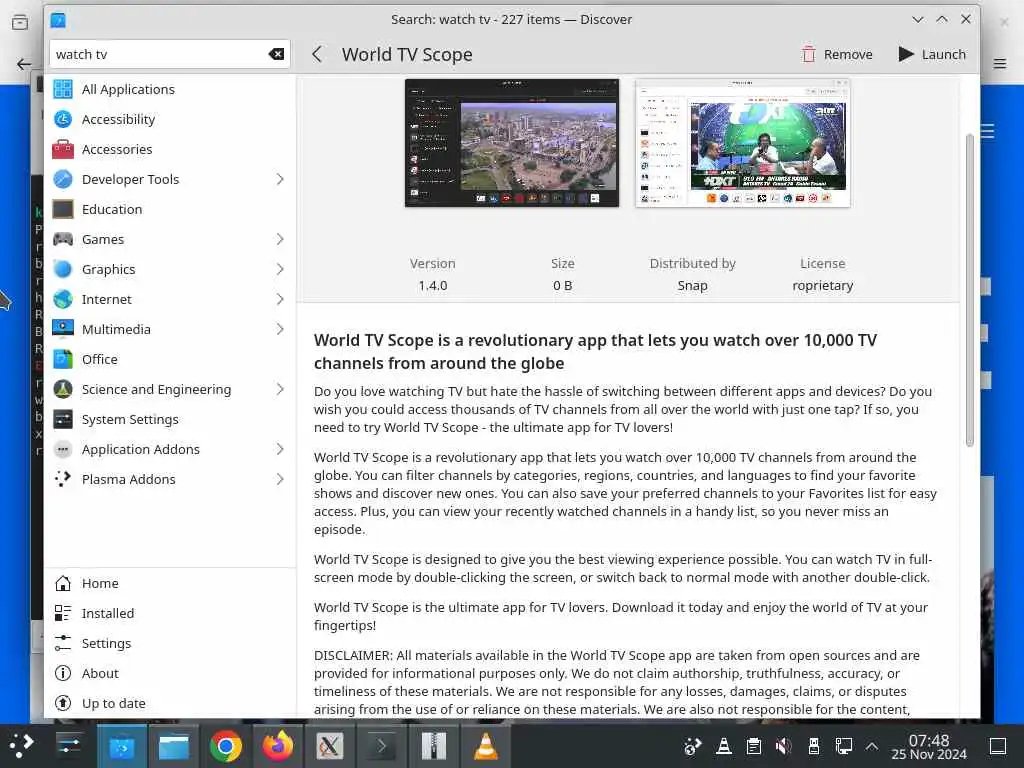This screenshot has width=1024, height=768.
Task: Open the X application taskbar icon
Action: (330, 746)
